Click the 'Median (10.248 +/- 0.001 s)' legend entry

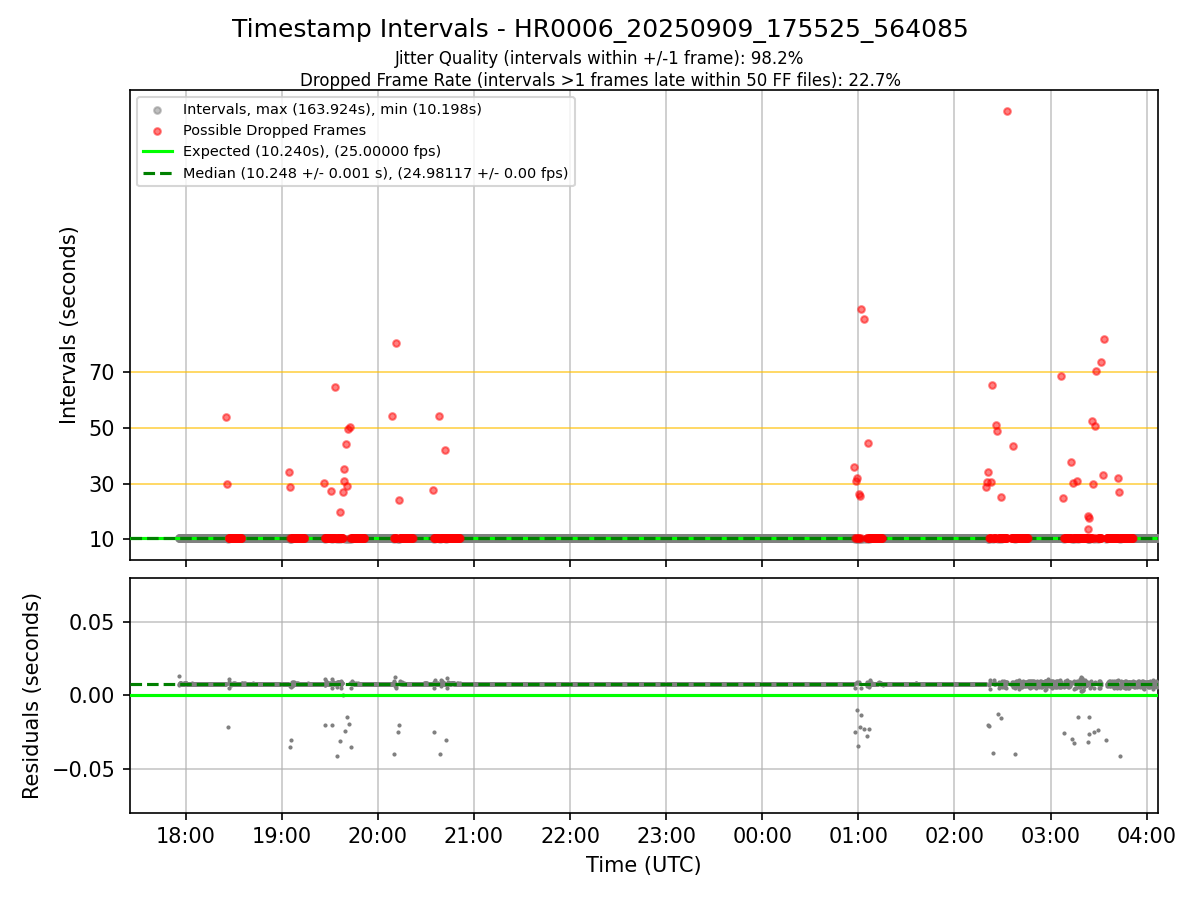(375, 173)
